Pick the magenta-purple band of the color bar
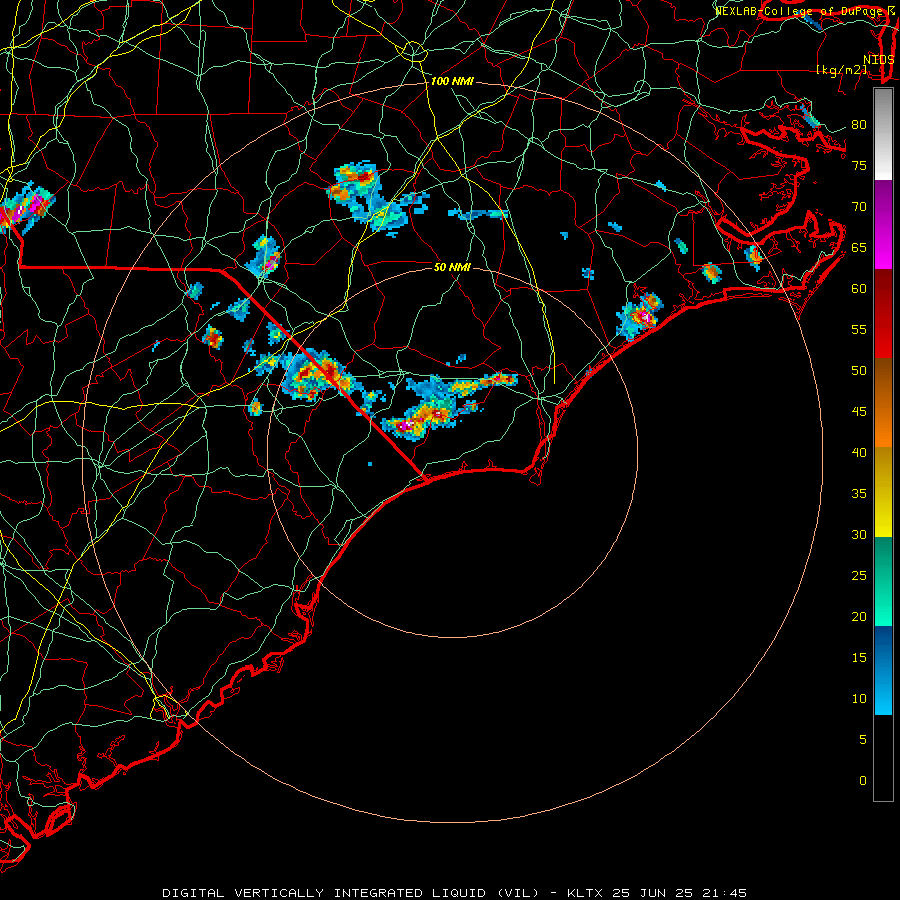This screenshot has width=900, height=900. pos(883,224)
